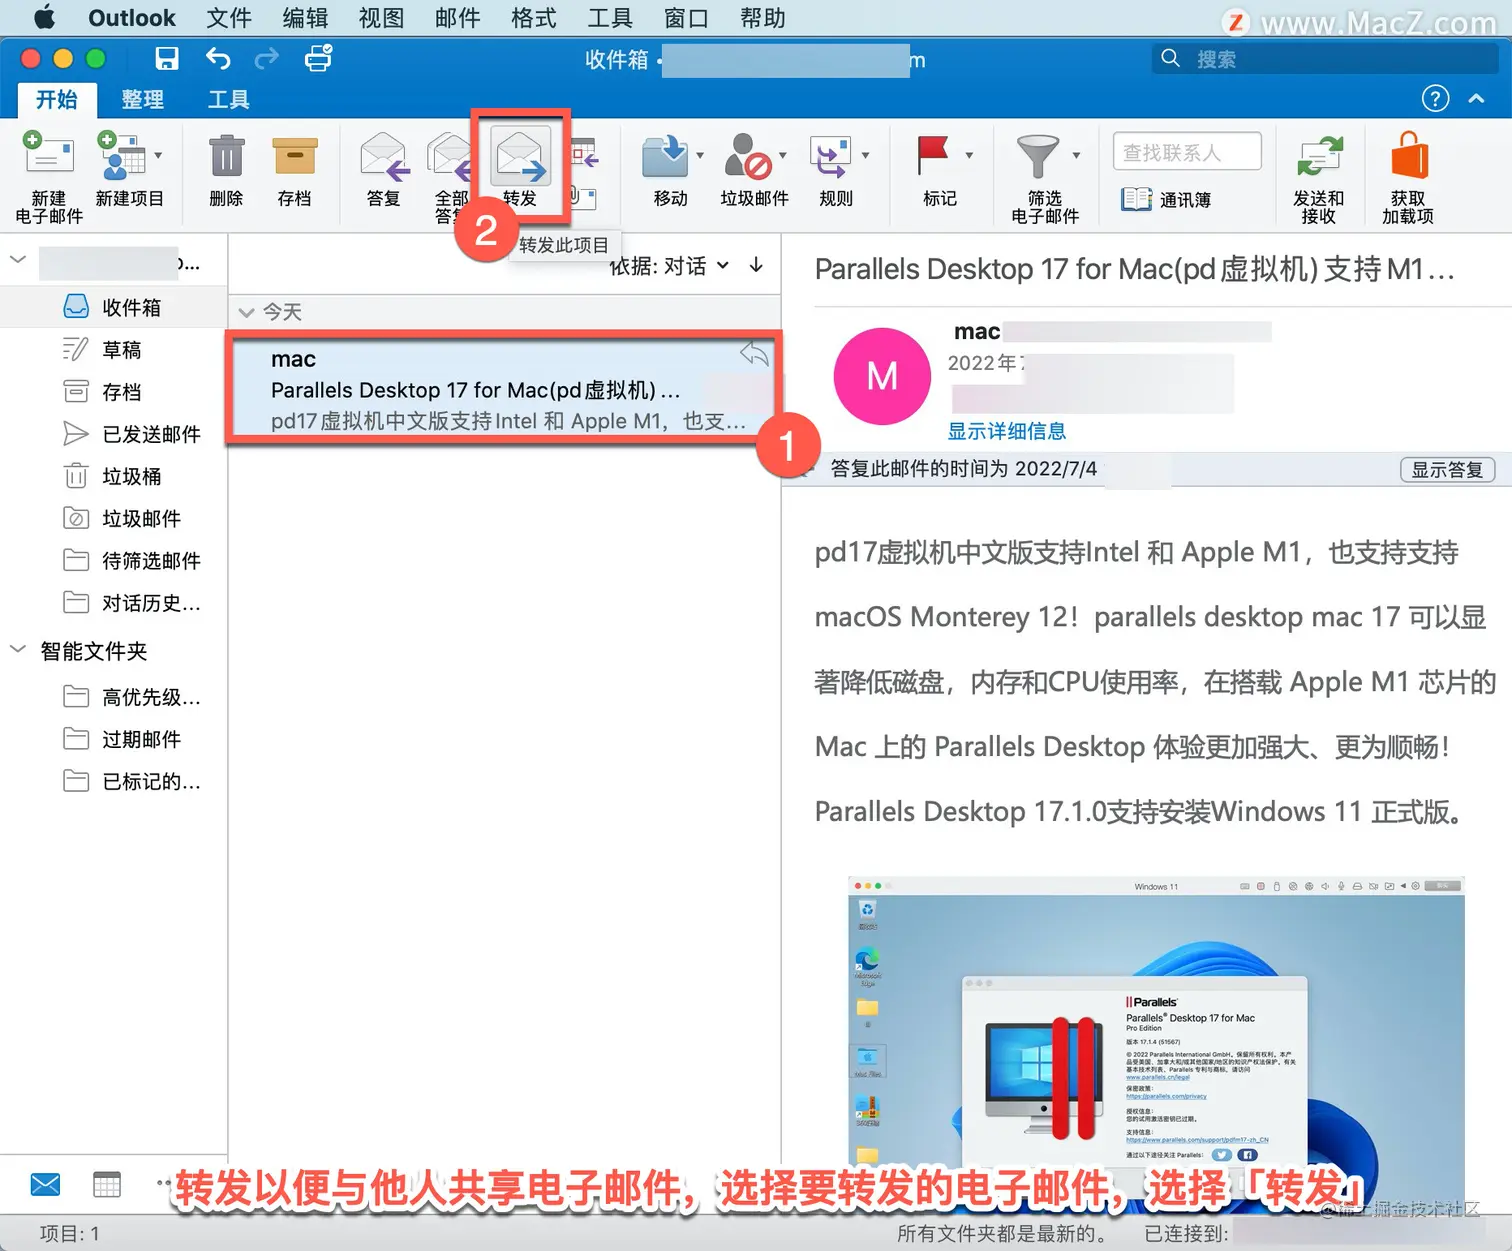The width and height of the screenshot is (1512, 1251).
Task: Open the 编辑 menu
Action: [305, 18]
